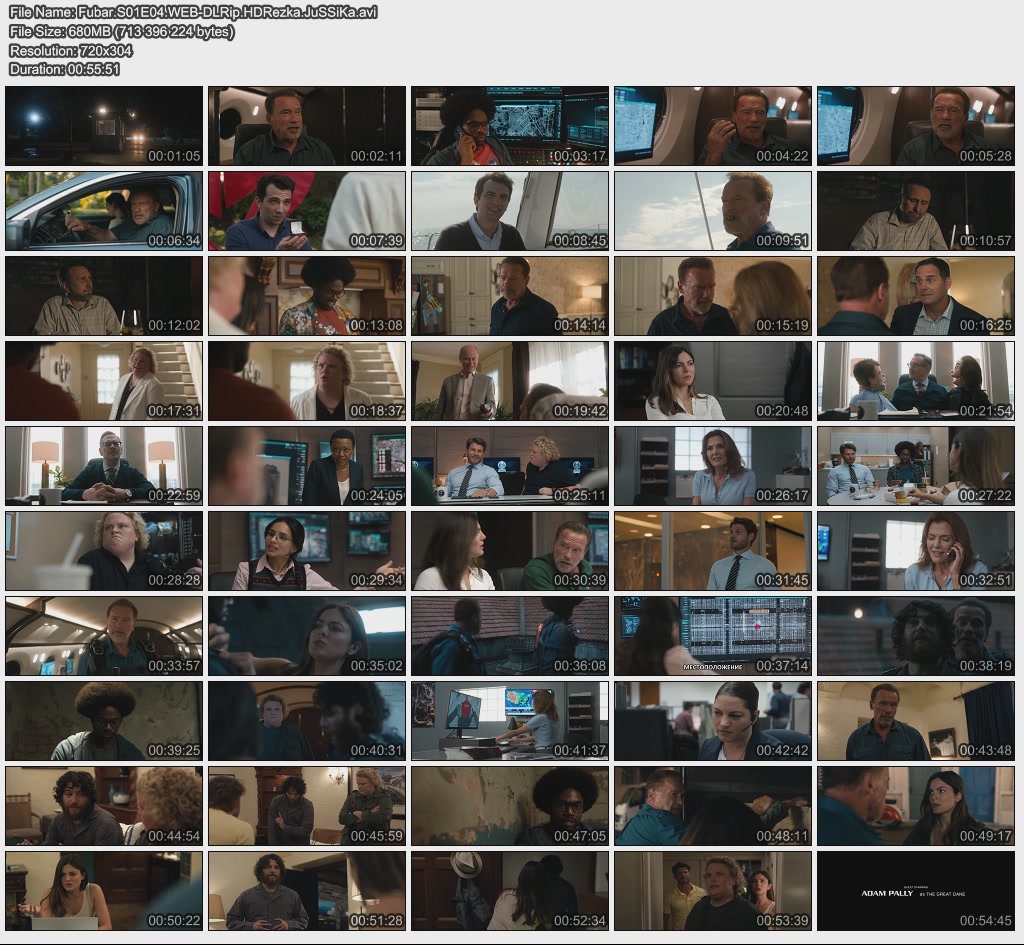This screenshot has width=1024, height=945.
Task: Click the Resolution 720x304 text
Action: (71, 50)
